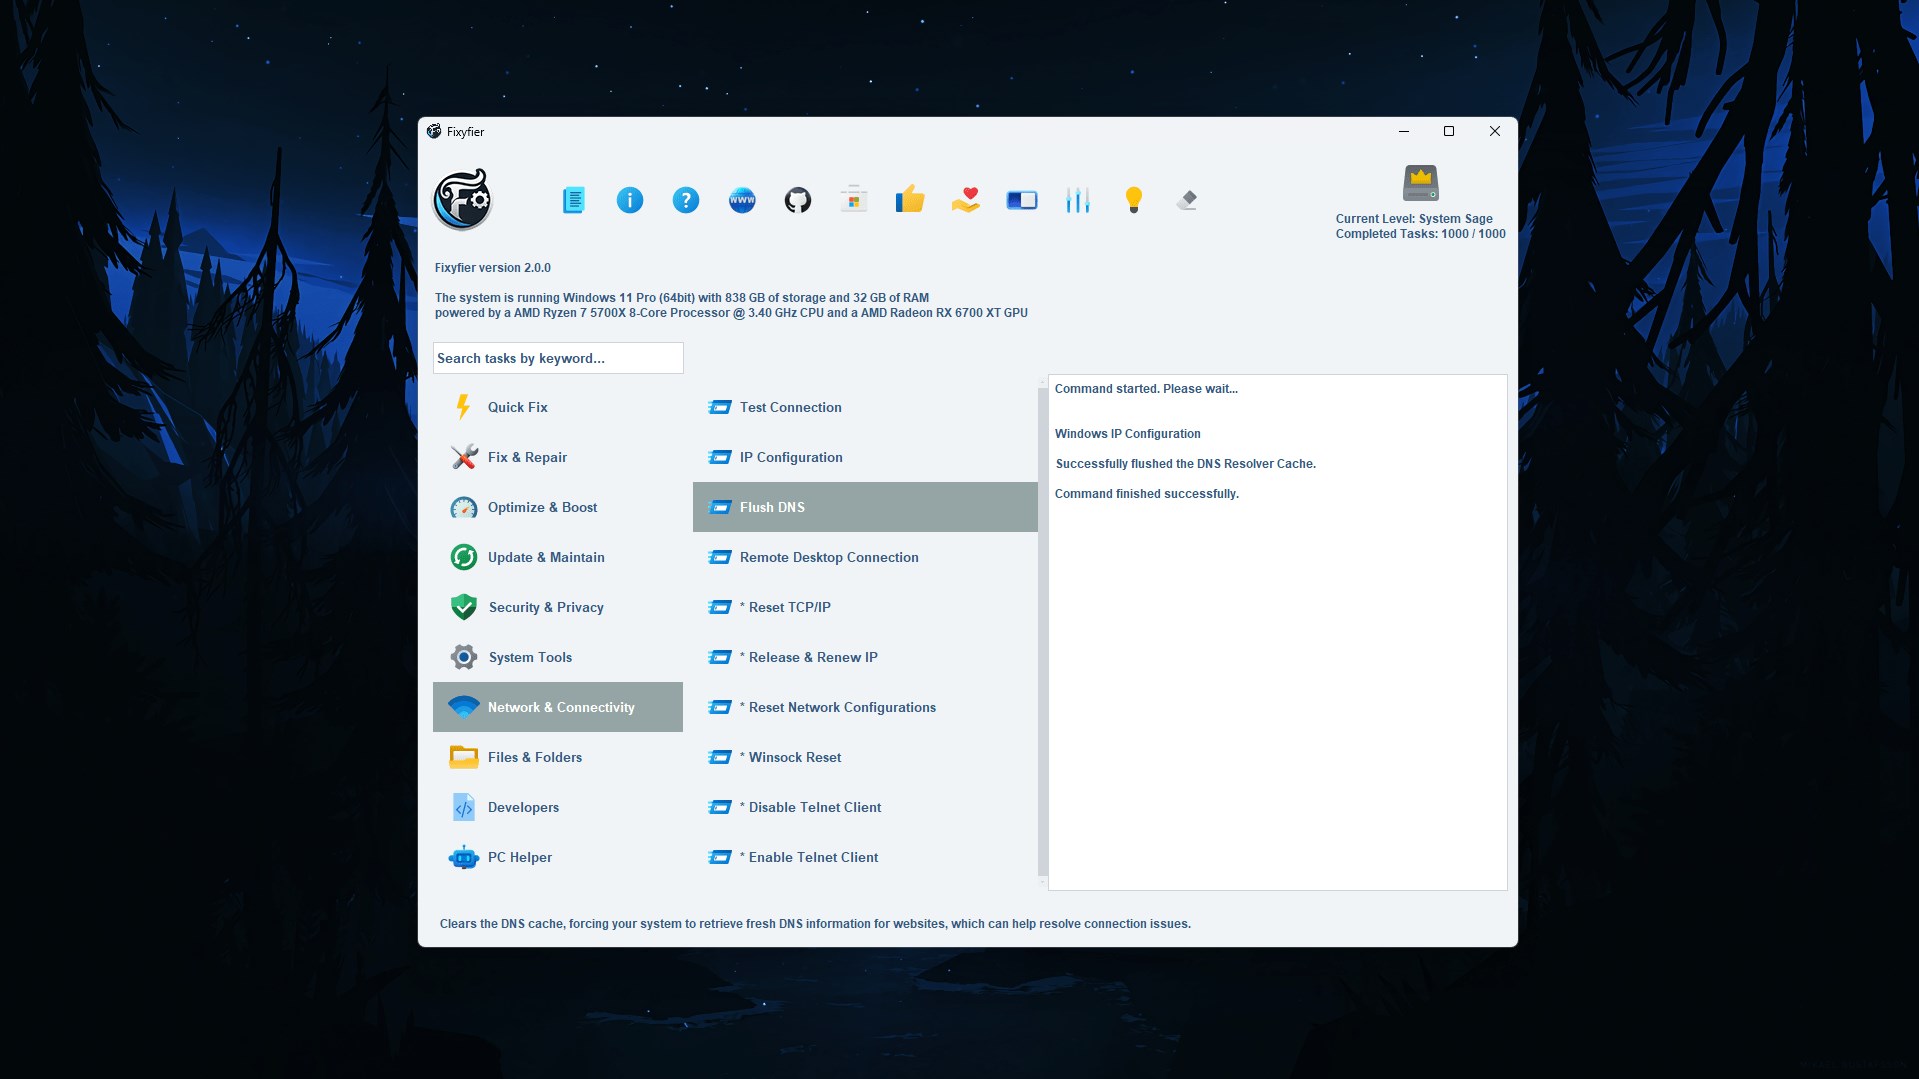This screenshot has height=1079, width=1919.
Task: Switch to the Developers category
Action: [x=558, y=807]
